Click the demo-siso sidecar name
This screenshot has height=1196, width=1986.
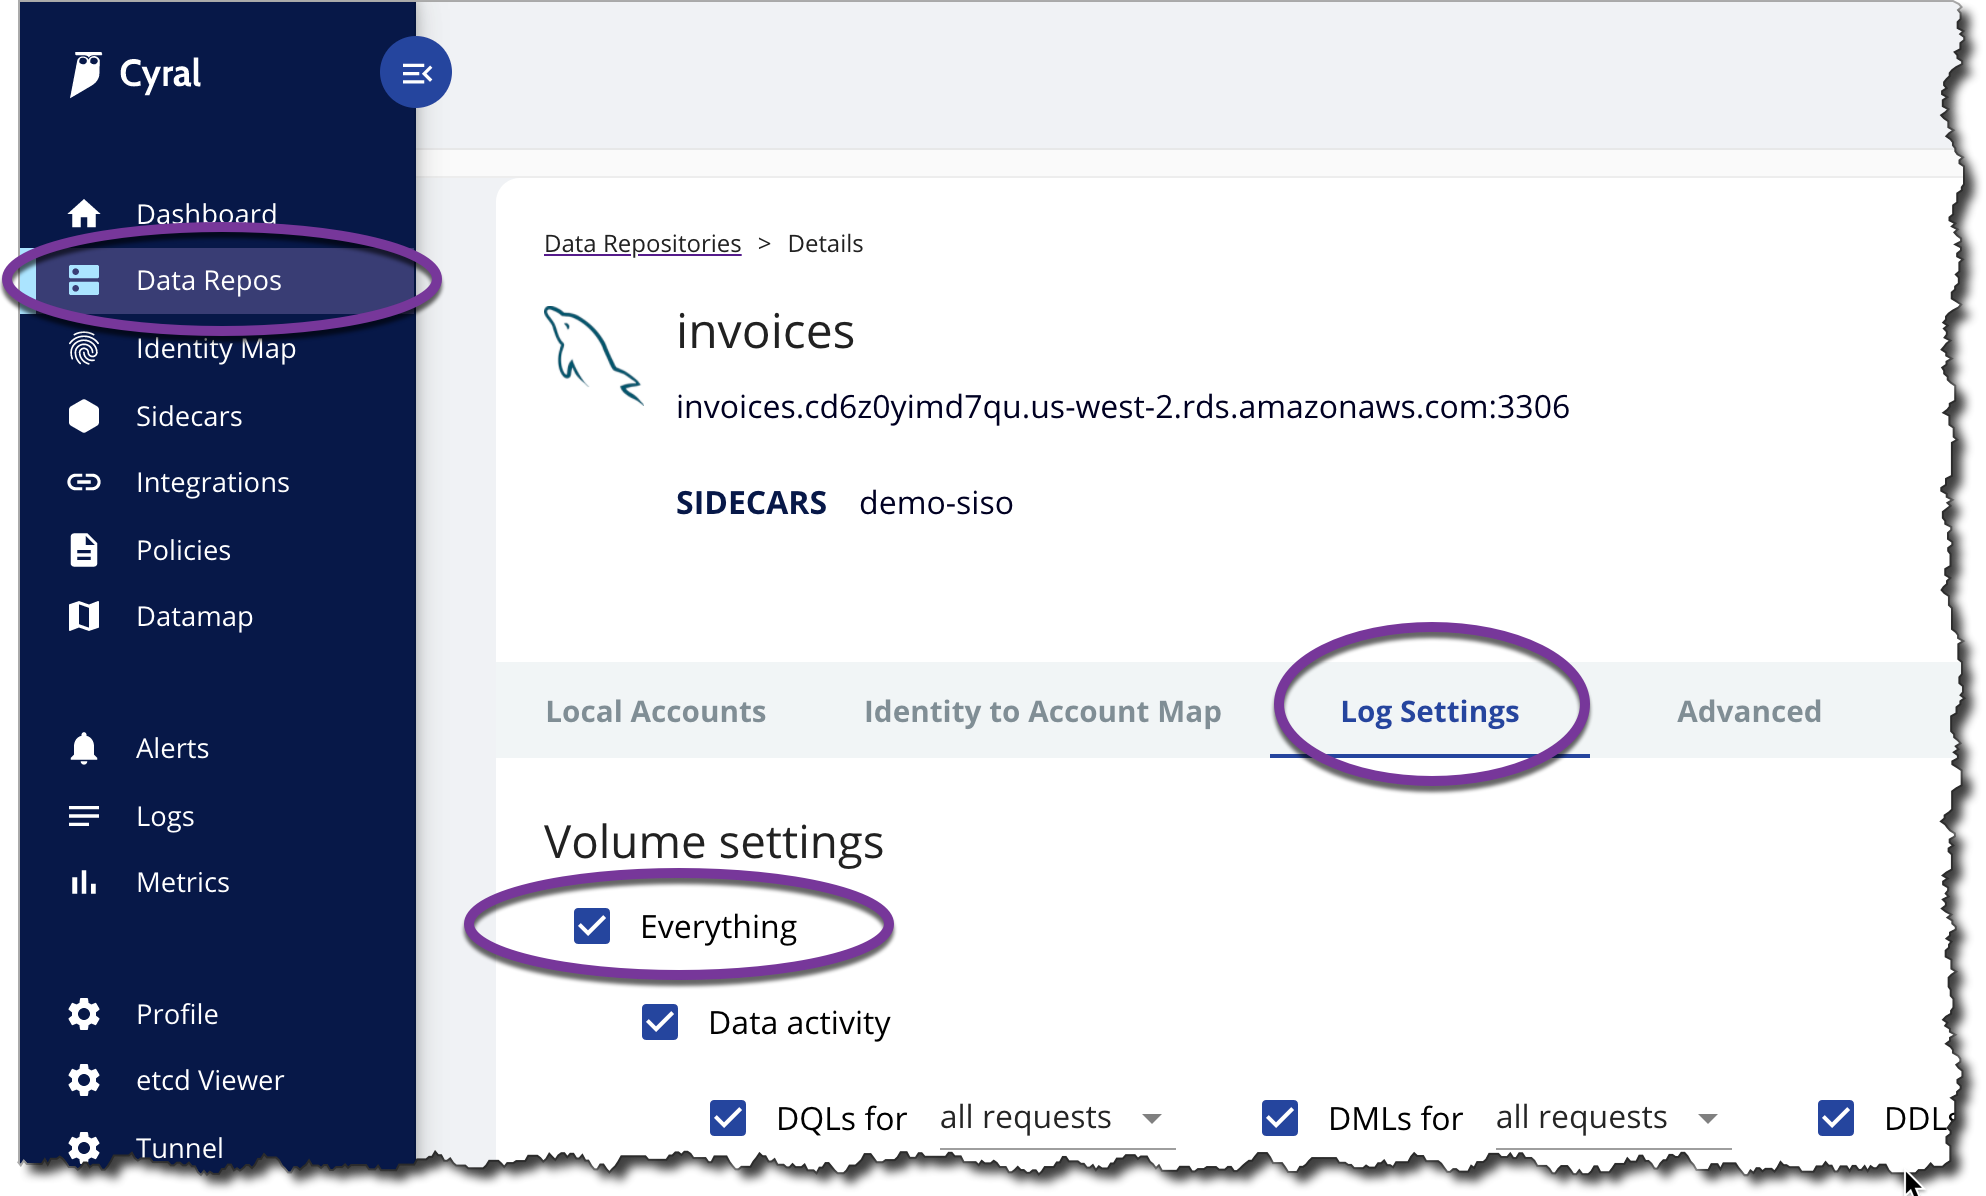click(936, 502)
